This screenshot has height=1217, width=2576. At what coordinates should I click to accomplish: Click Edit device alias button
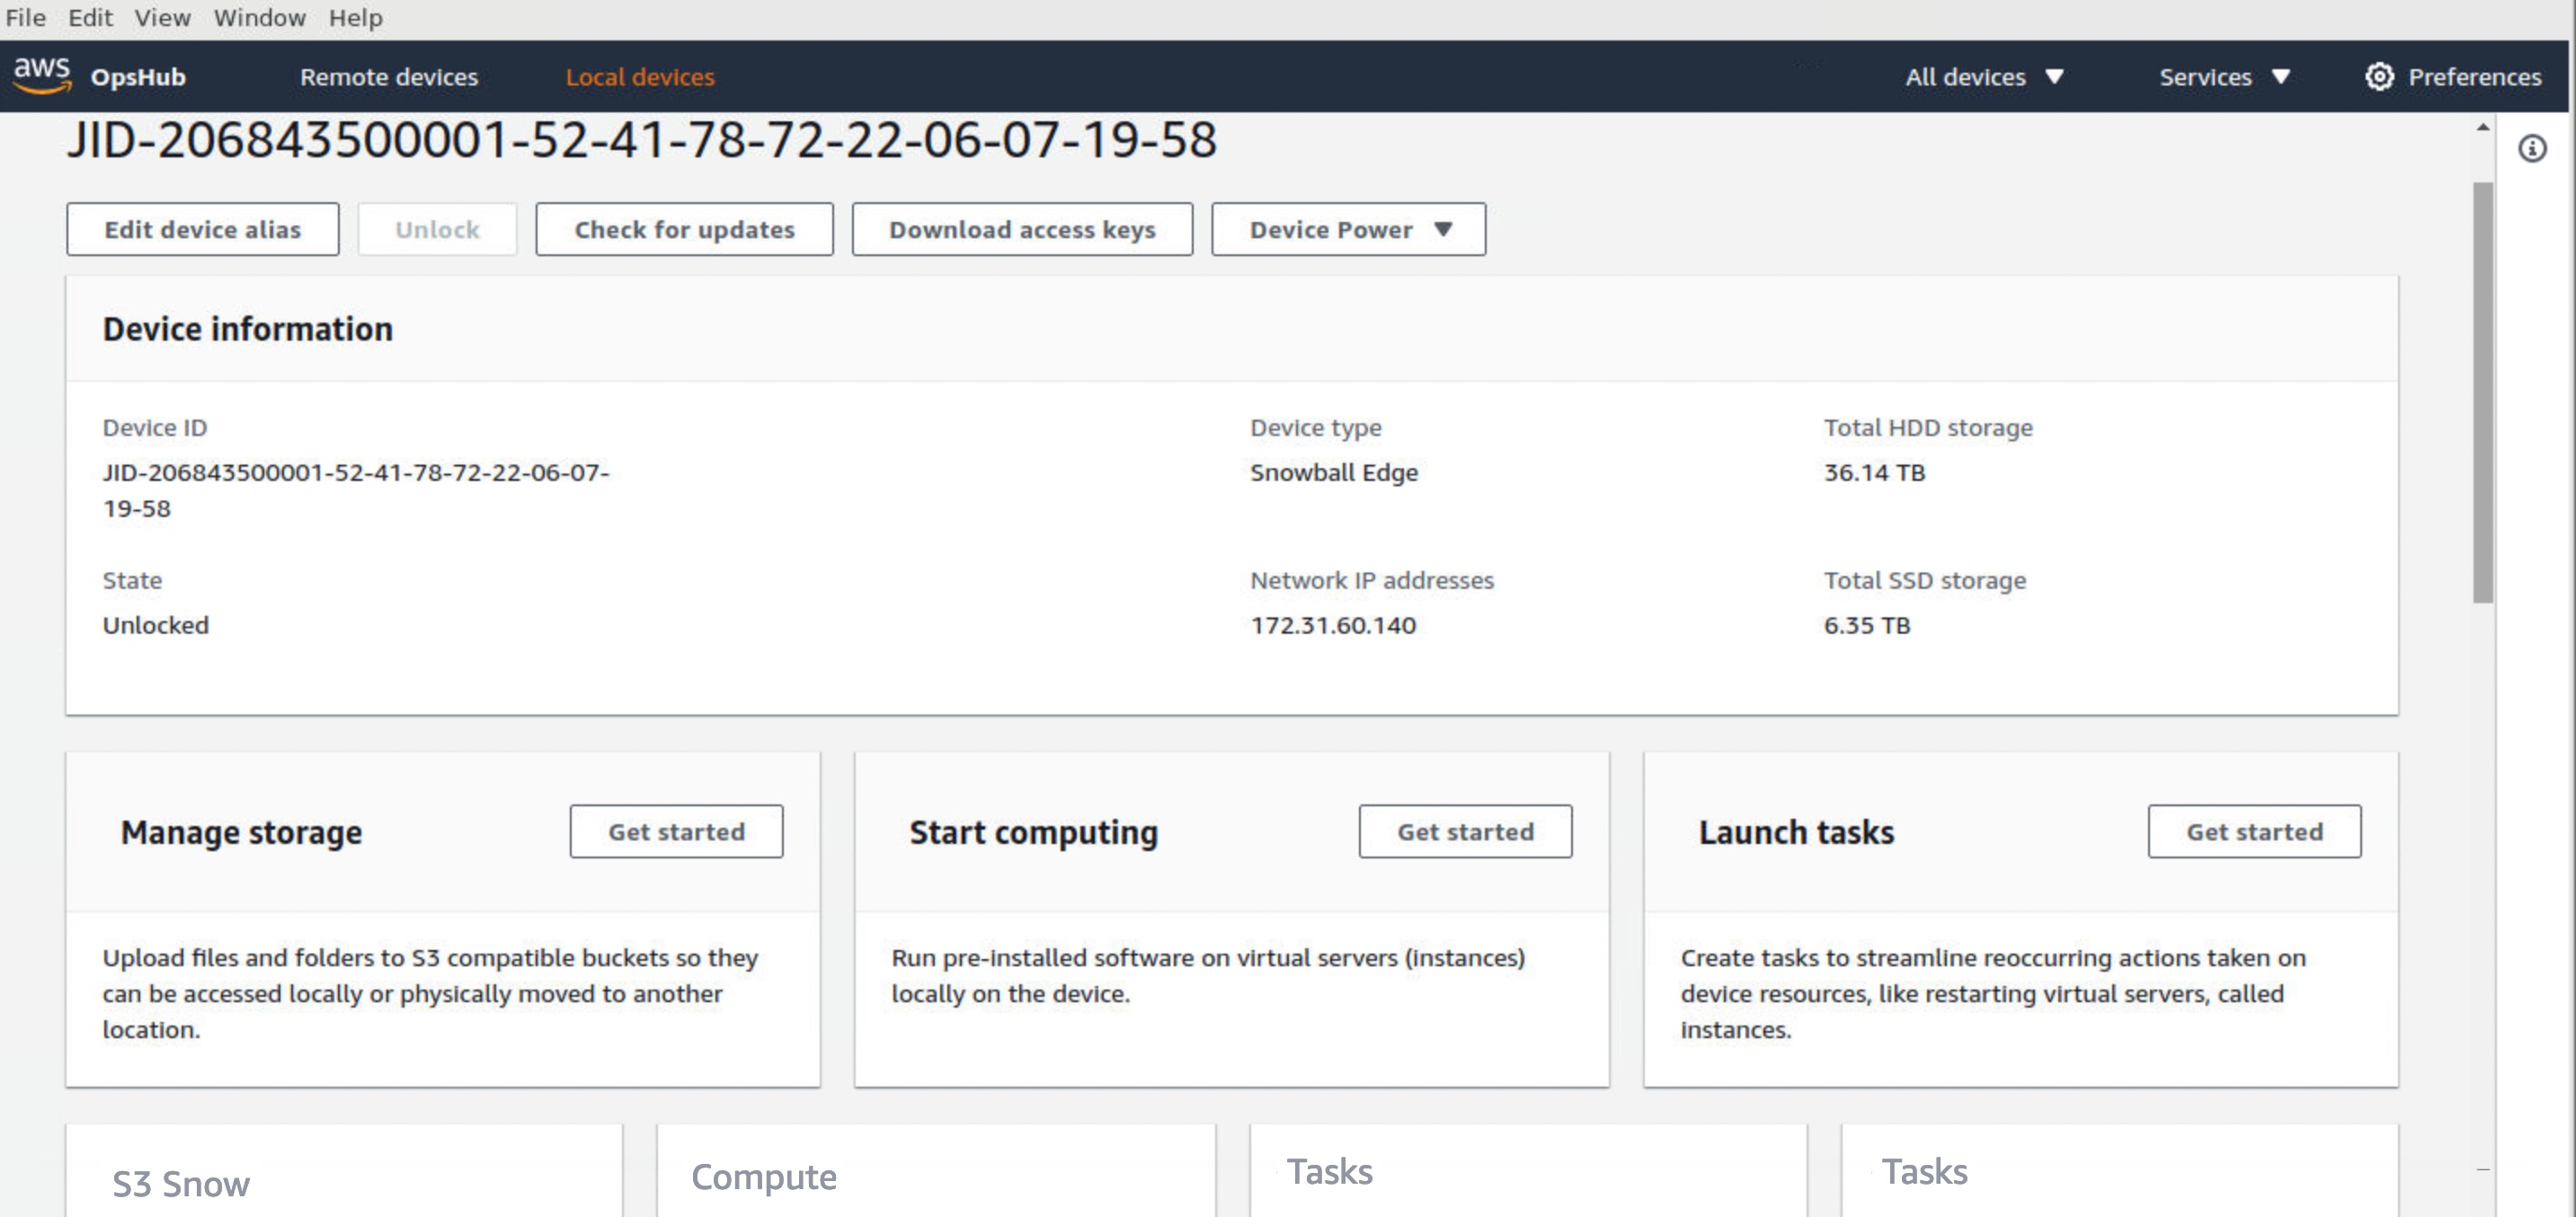click(x=202, y=229)
